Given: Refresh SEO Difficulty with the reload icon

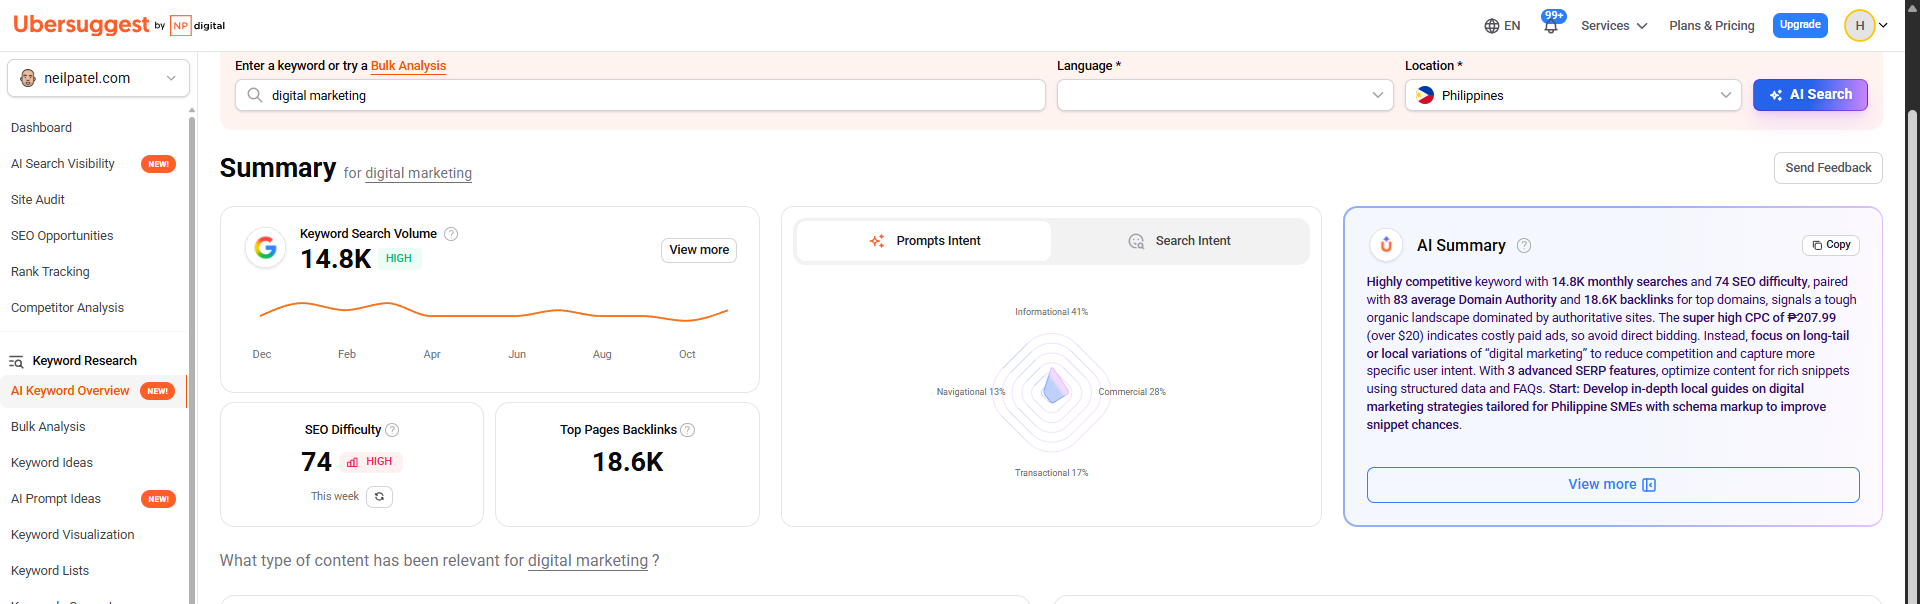Looking at the screenshot, I should coord(379,497).
